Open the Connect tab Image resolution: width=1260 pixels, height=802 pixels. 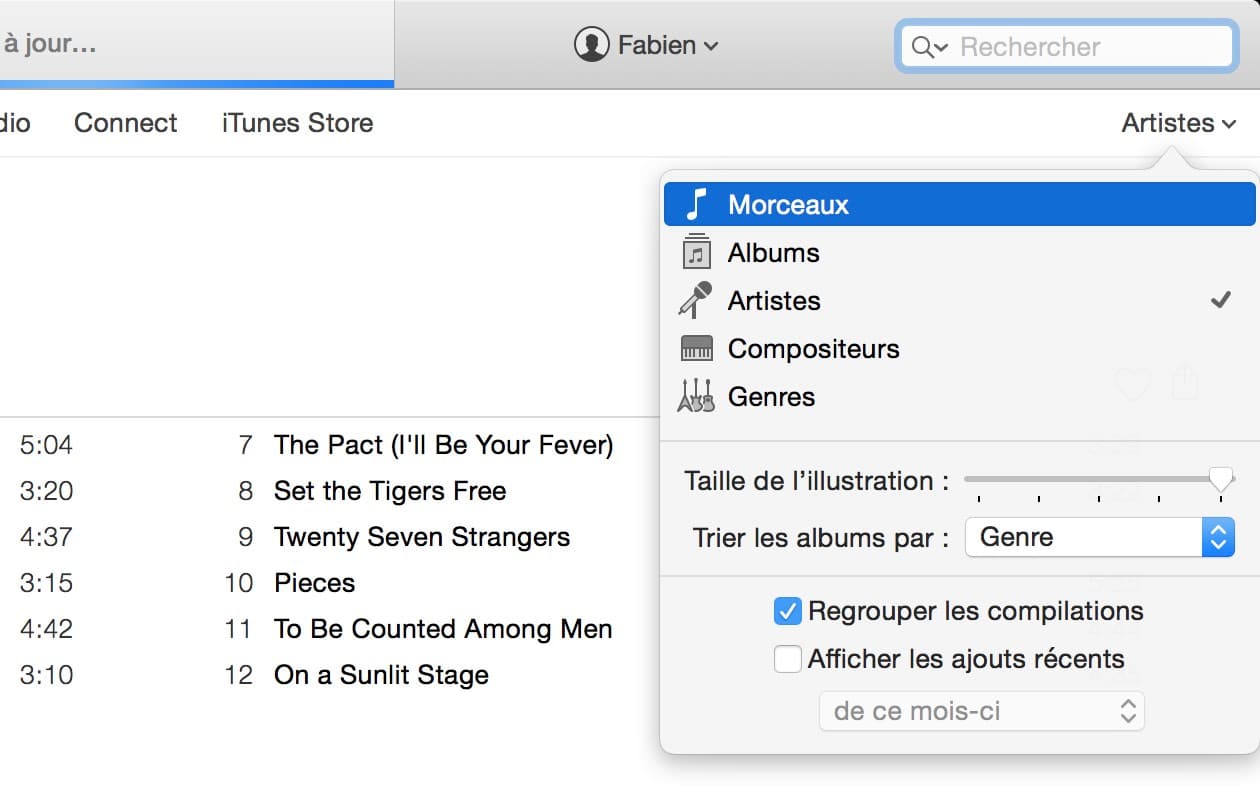click(x=126, y=123)
